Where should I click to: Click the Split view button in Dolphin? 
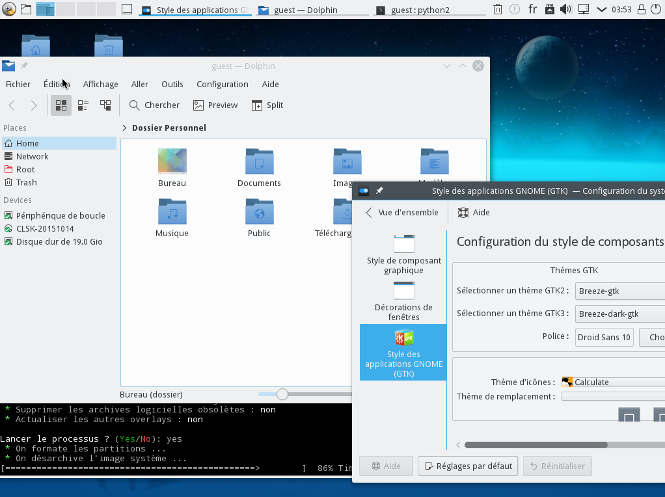[268, 105]
